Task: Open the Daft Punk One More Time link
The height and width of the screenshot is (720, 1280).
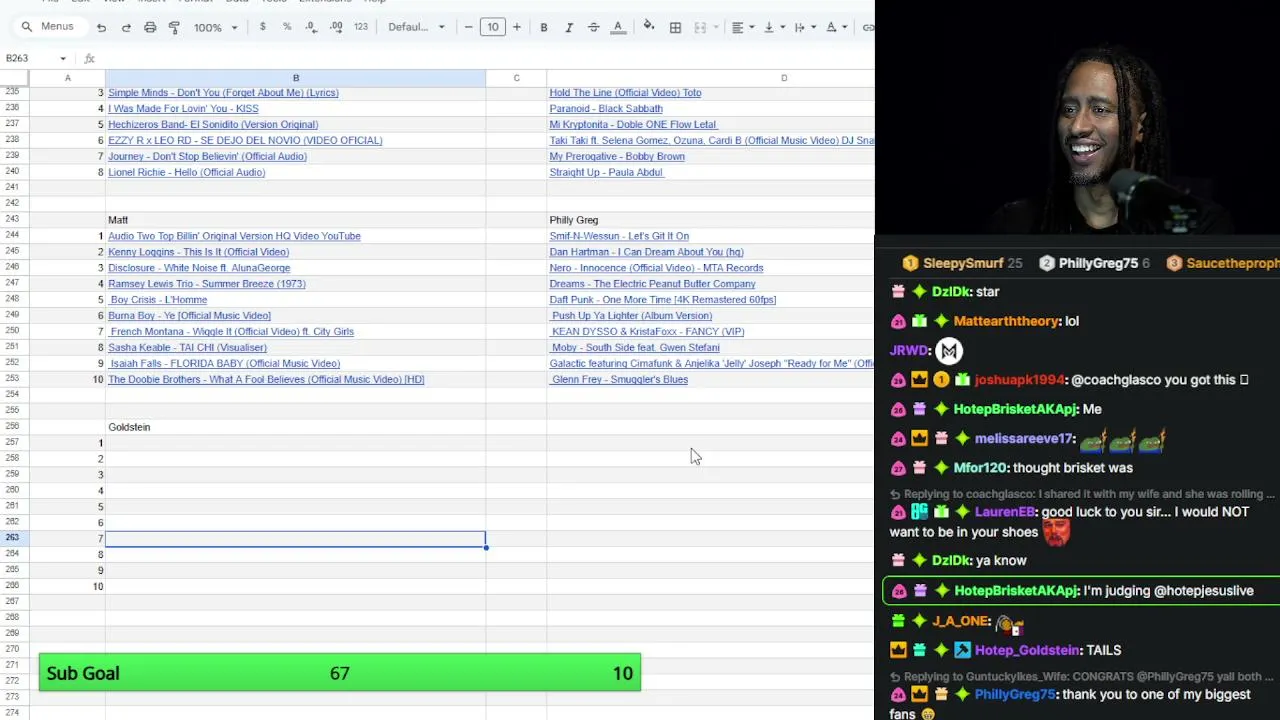Action: coord(662,300)
